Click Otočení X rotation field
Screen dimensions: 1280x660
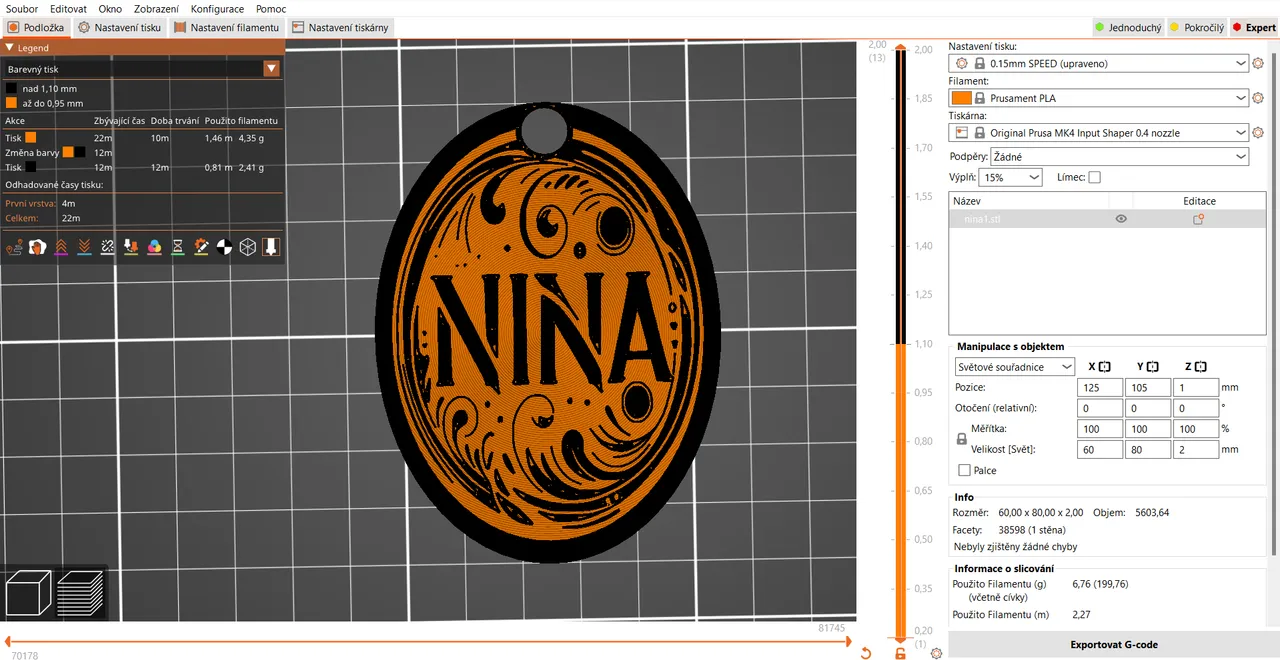1100,408
